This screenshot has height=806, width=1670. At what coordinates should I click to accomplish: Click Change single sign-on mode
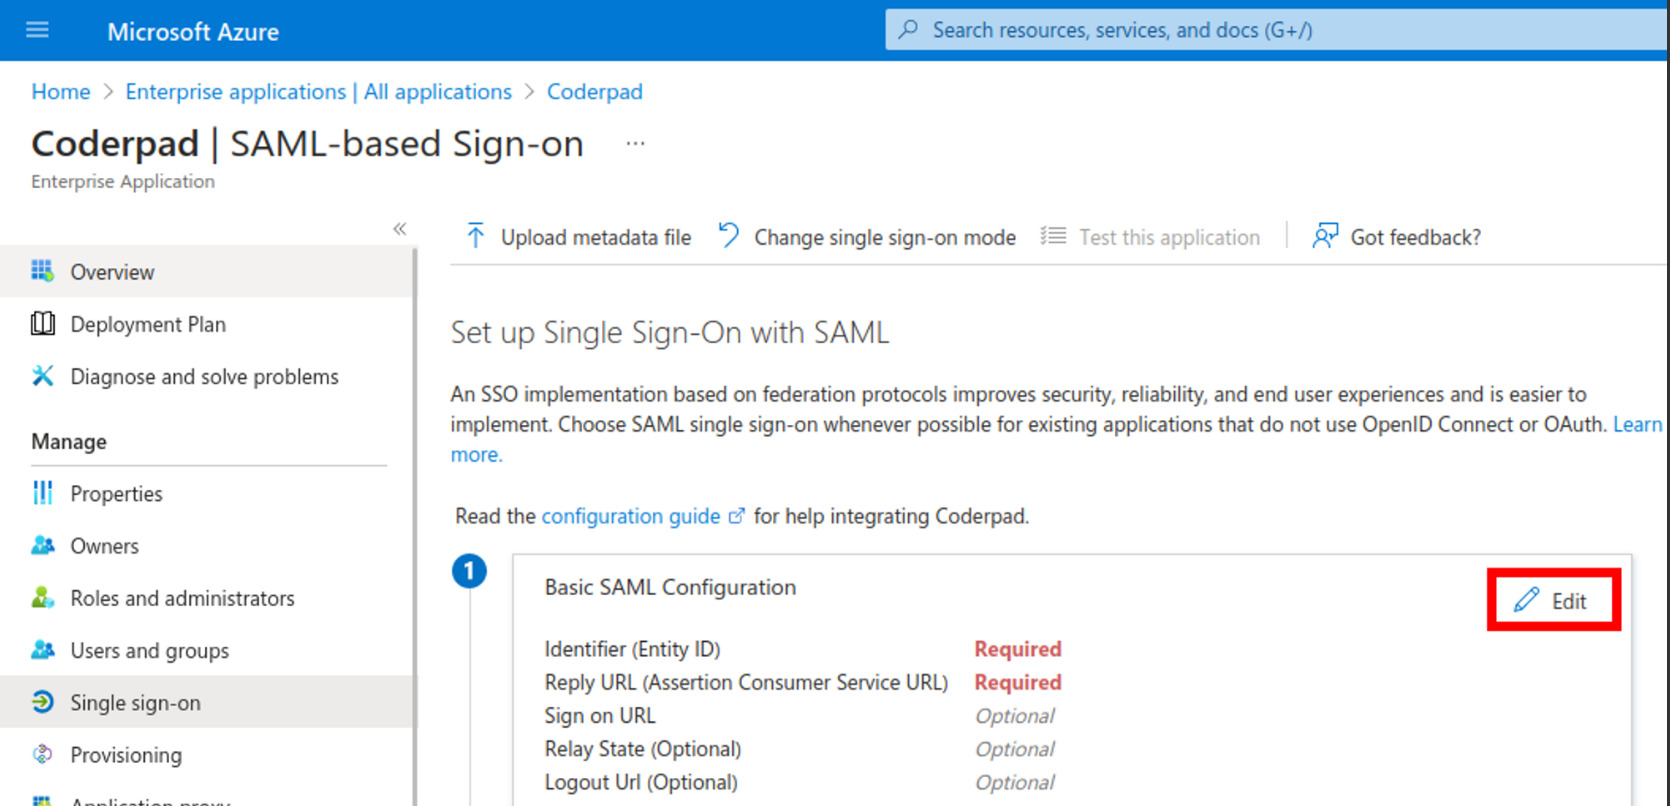(868, 237)
